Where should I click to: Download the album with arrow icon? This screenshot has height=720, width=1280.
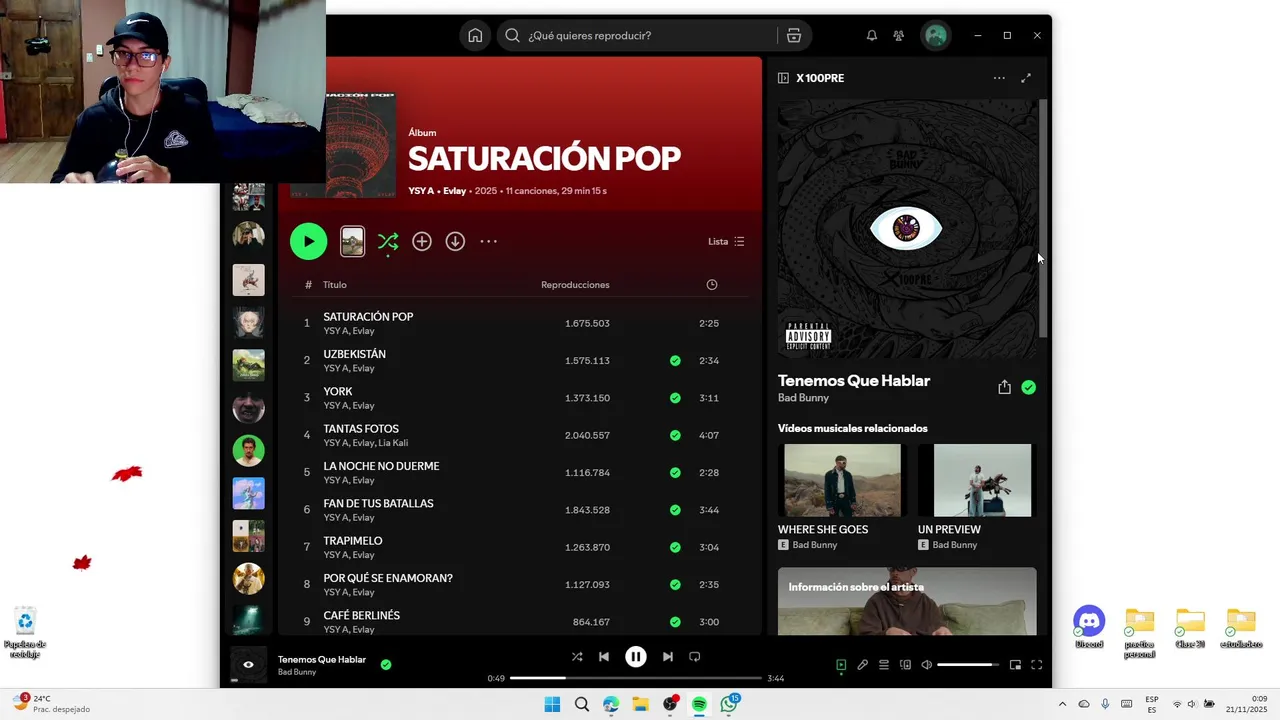pyautogui.click(x=455, y=241)
